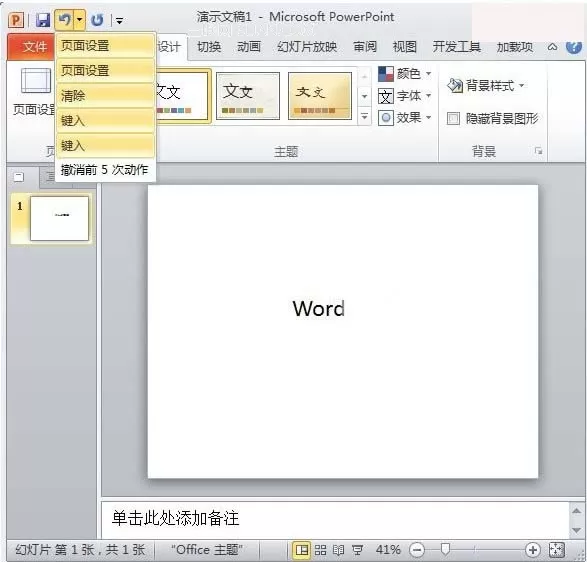Screen dimensions: 587x562
Task: Click the Word text on the slide
Action: (319, 309)
